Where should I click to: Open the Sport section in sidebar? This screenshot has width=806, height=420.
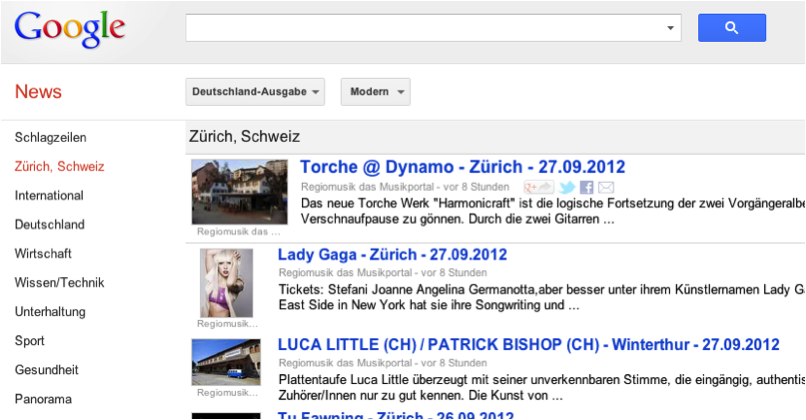tap(30, 340)
